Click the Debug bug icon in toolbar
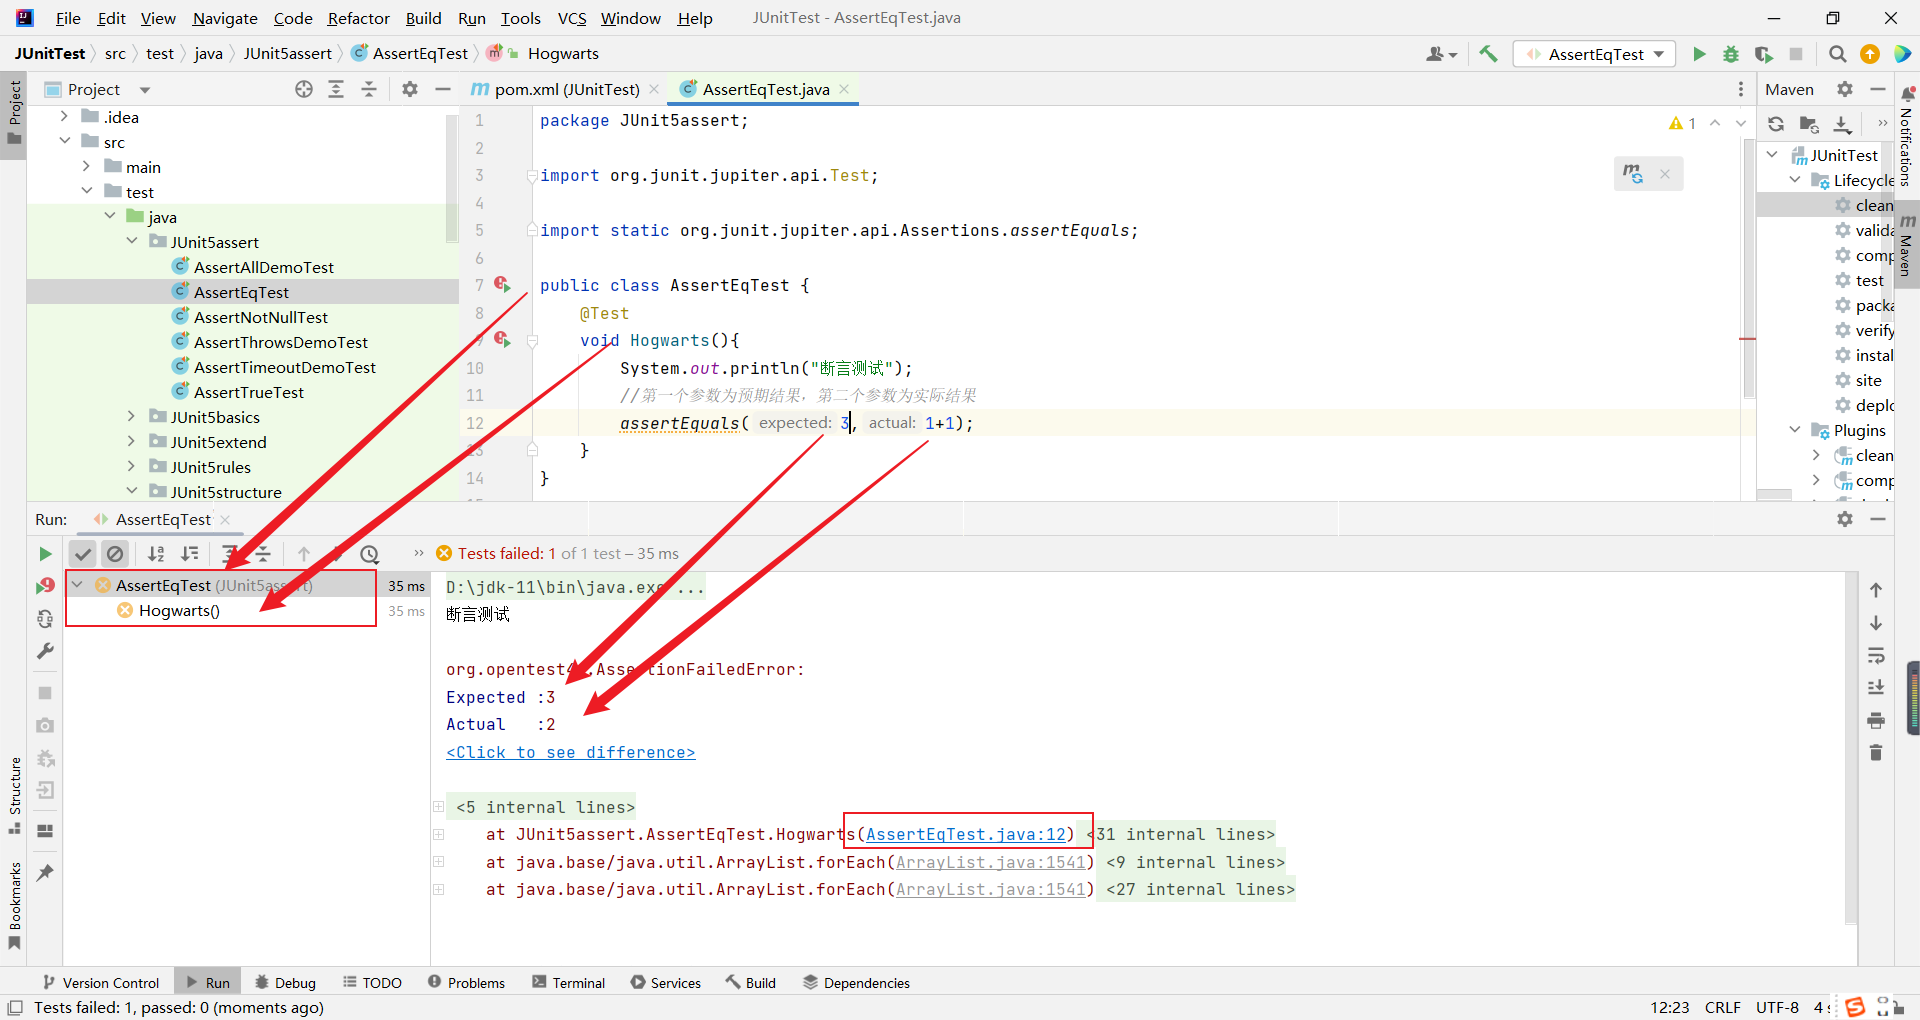This screenshot has width=1920, height=1020. coord(1731,54)
